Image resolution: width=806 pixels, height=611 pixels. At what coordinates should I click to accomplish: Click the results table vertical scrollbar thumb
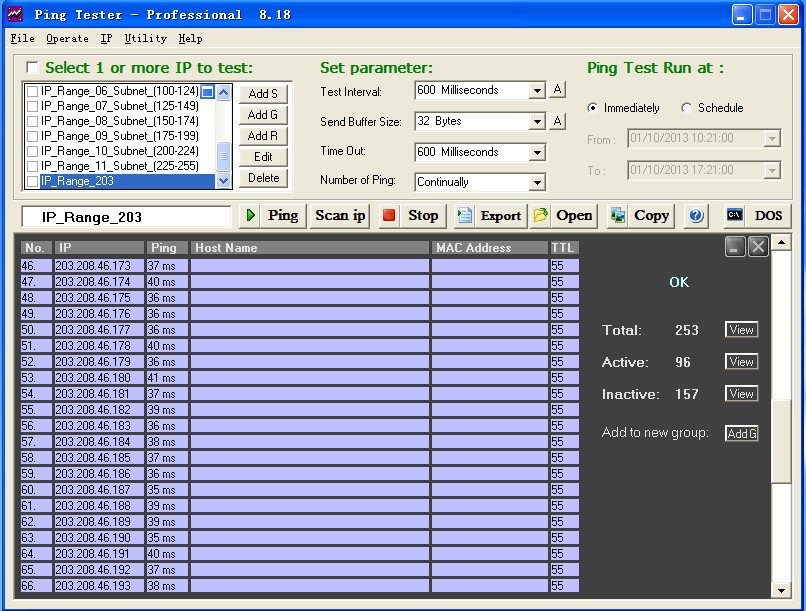pyautogui.click(x=782, y=440)
